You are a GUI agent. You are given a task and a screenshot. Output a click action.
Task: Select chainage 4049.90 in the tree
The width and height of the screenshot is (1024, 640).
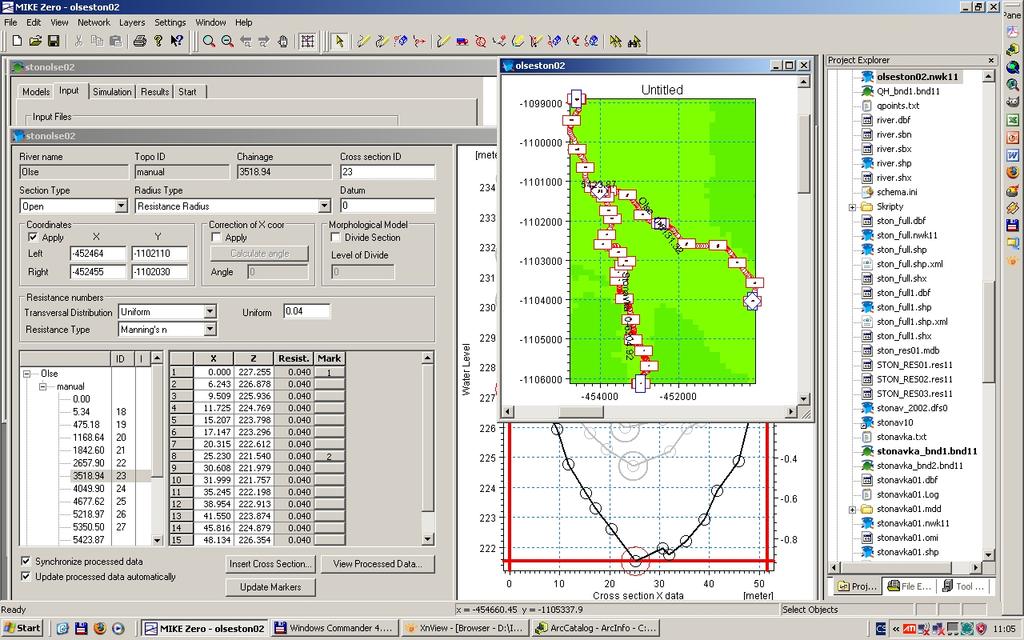(88, 488)
